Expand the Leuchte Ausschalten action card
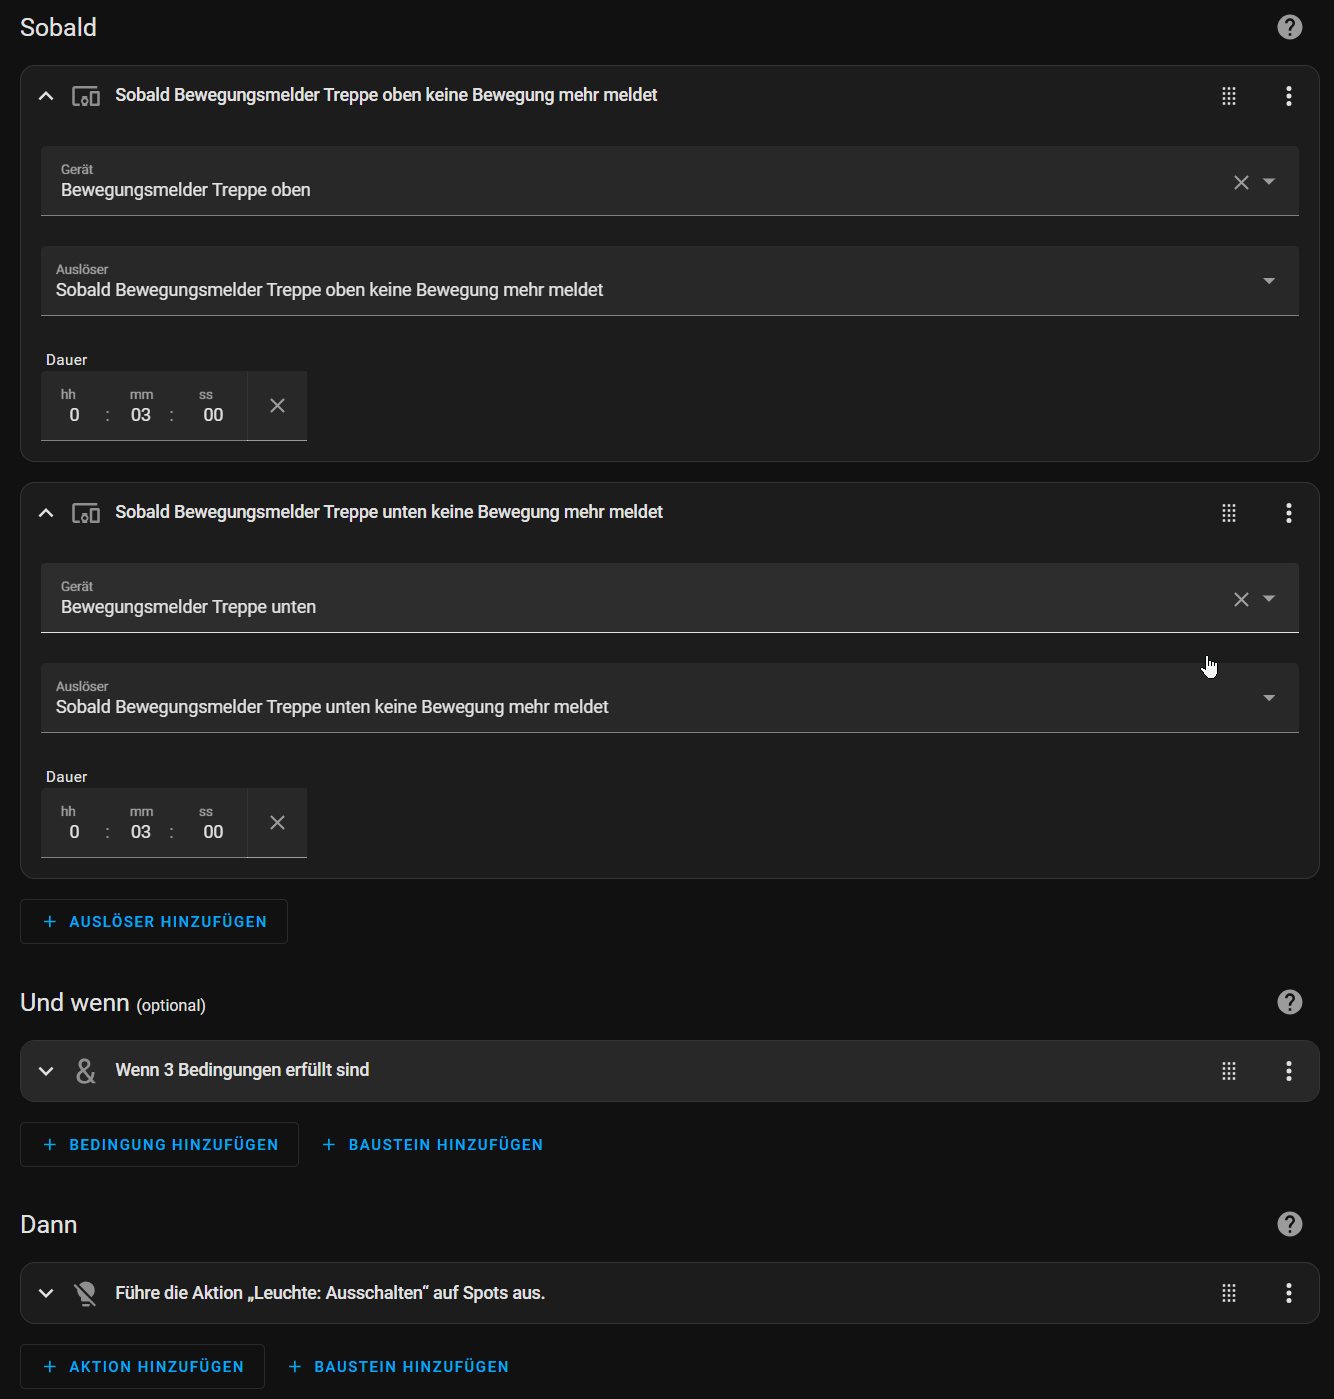1334x1399 pixels. click(46, 1293)
